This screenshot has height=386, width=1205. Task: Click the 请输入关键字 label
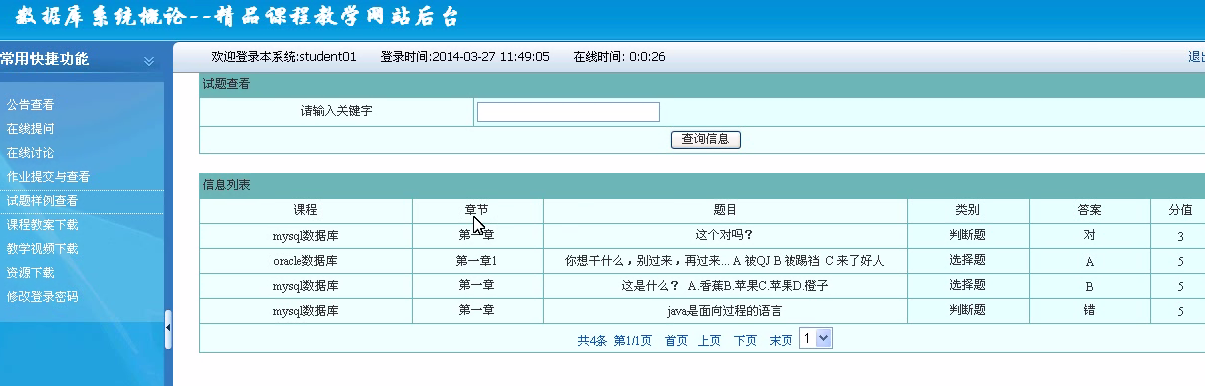pos(337,112)
